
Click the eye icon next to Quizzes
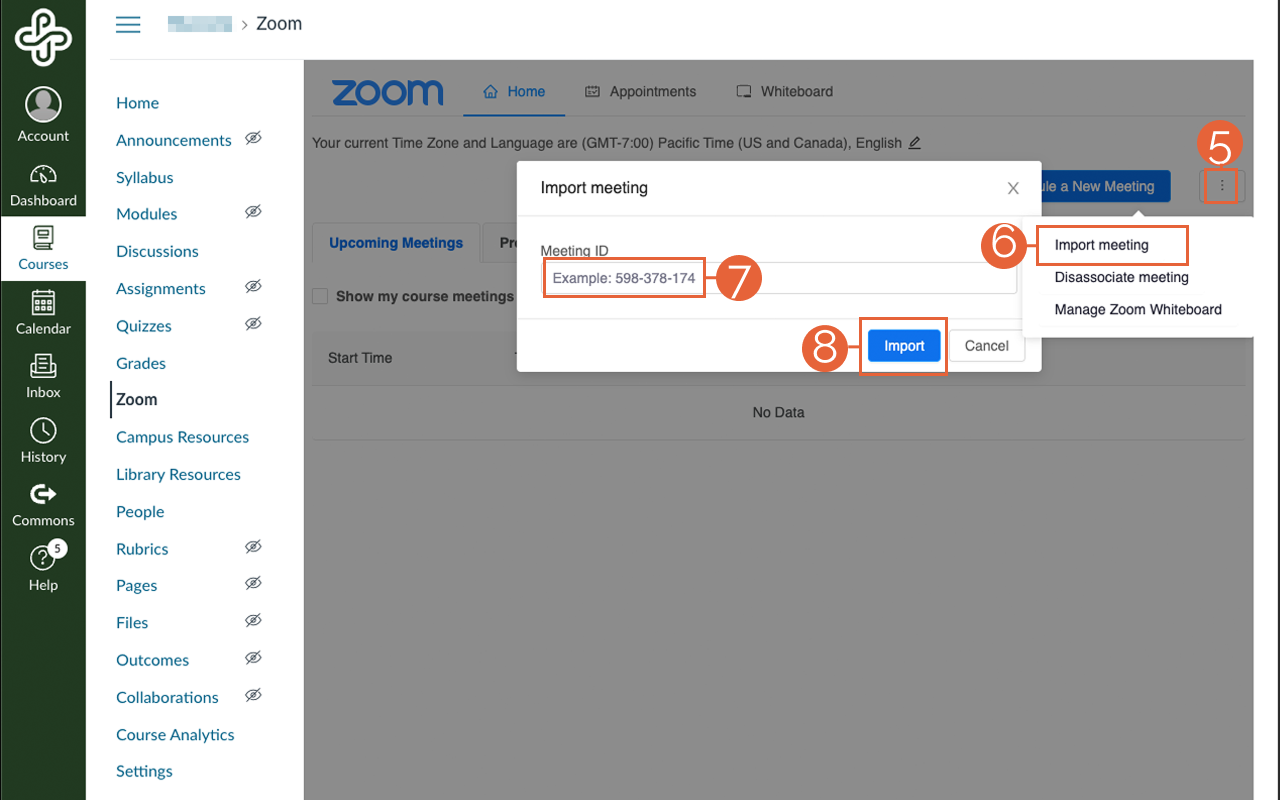(x=254, y=324)
